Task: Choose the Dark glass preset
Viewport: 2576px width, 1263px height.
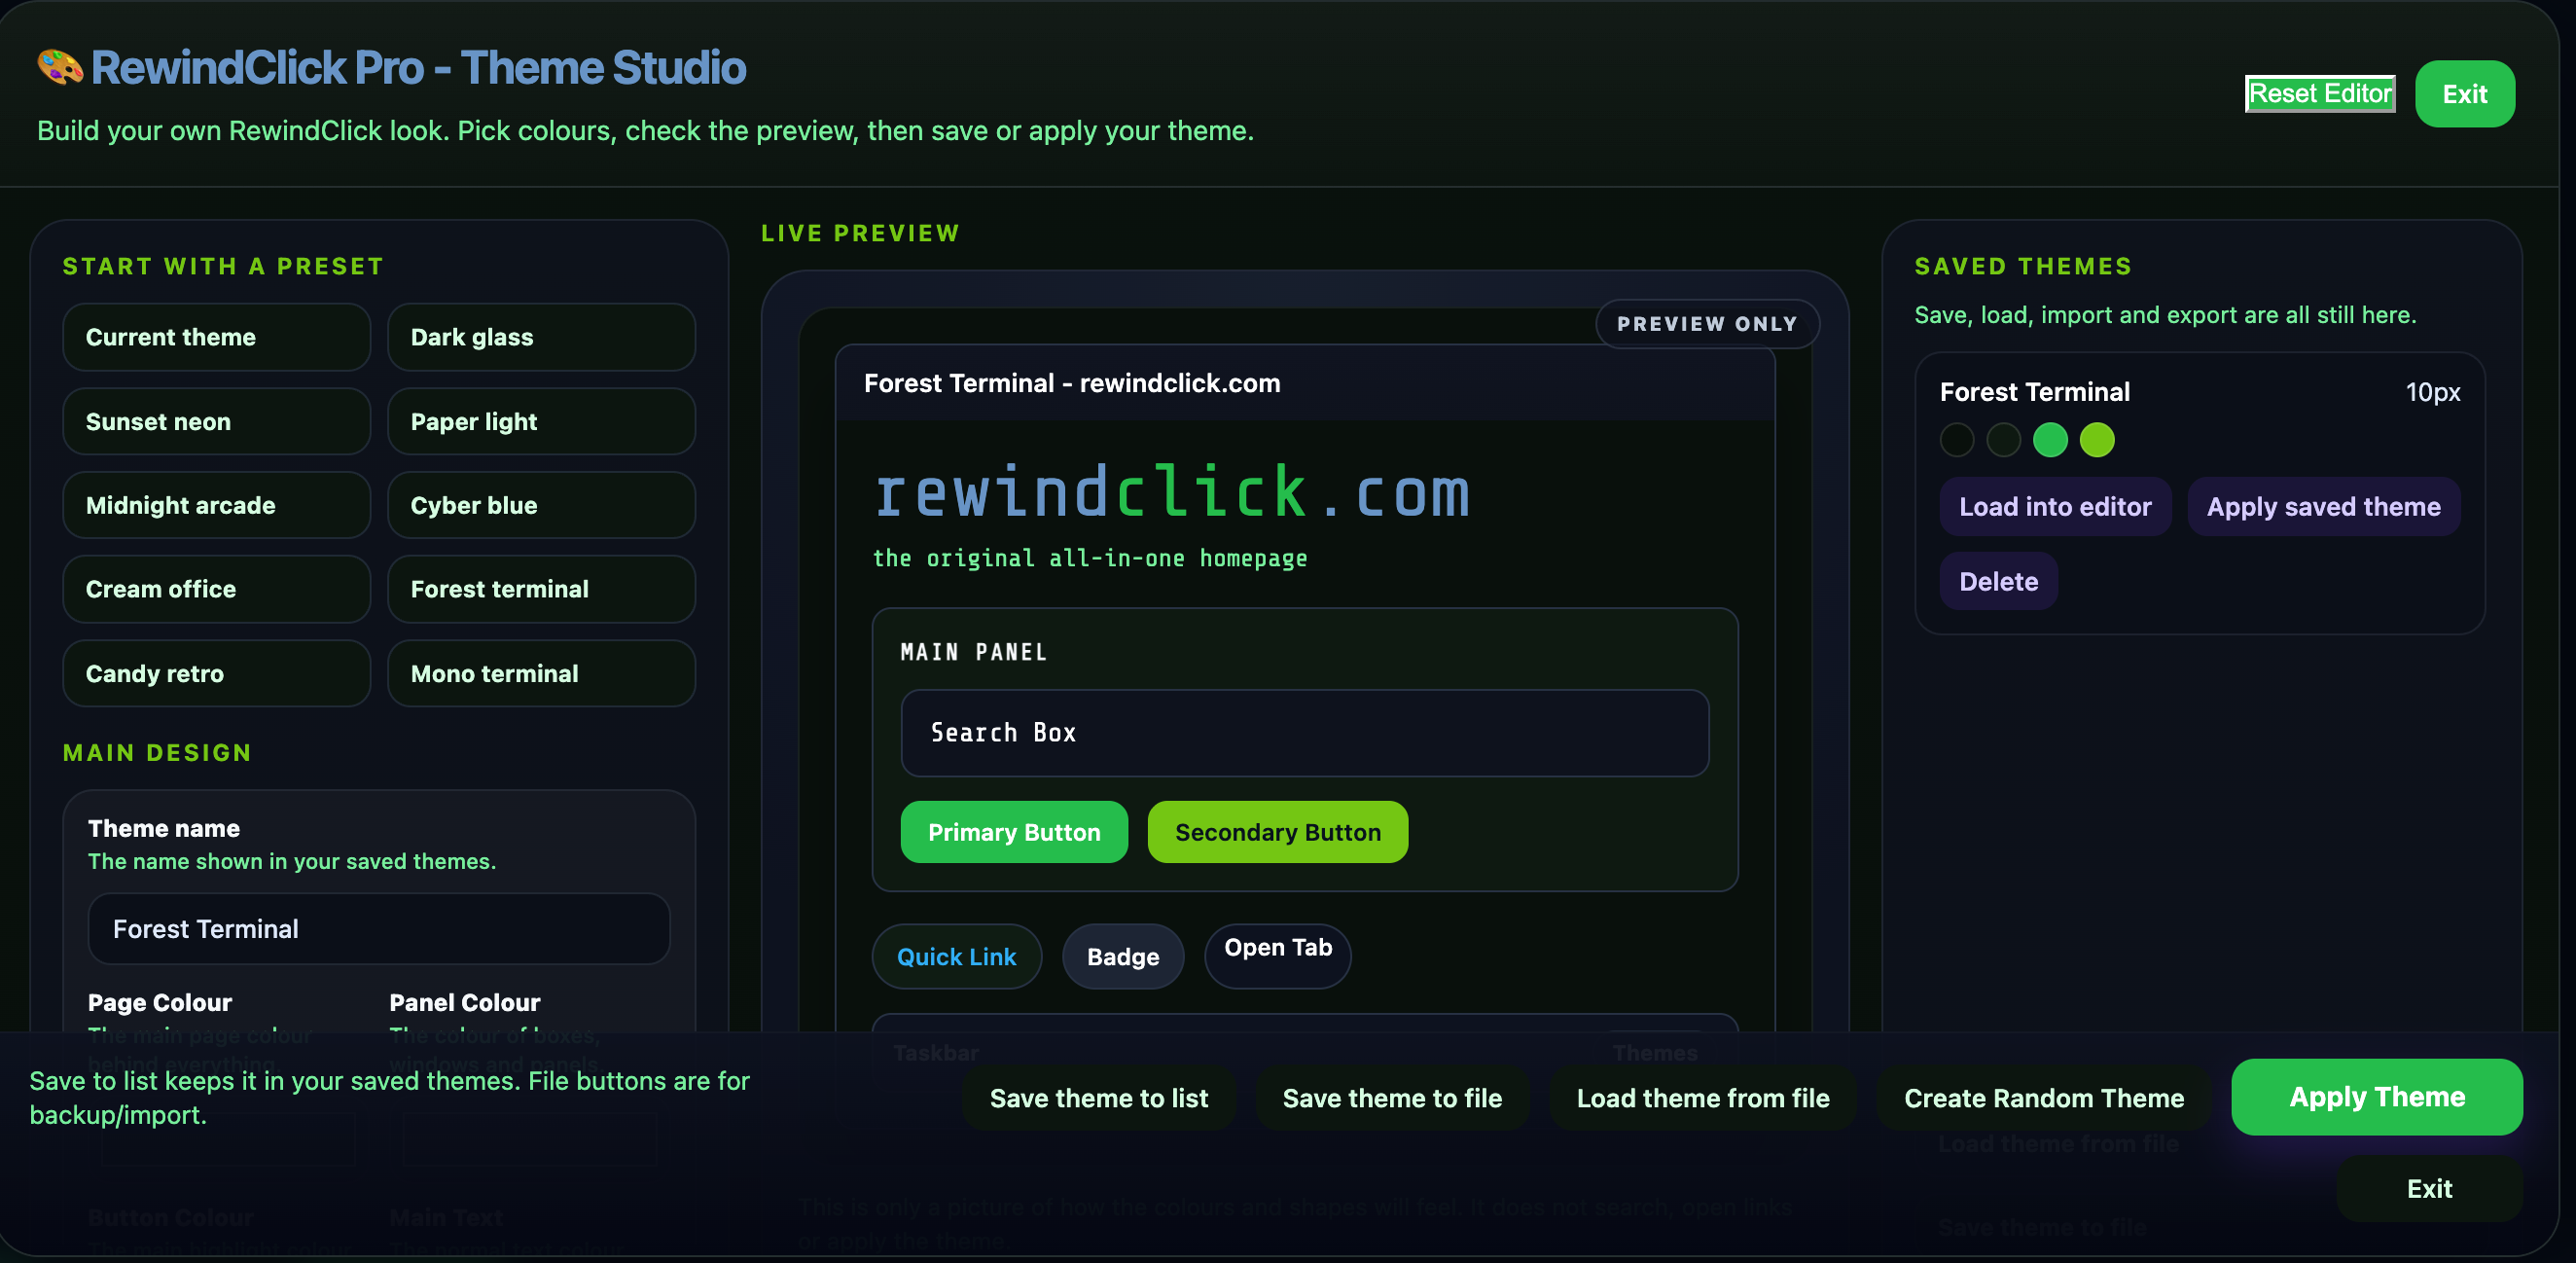Action: (541, 337)
